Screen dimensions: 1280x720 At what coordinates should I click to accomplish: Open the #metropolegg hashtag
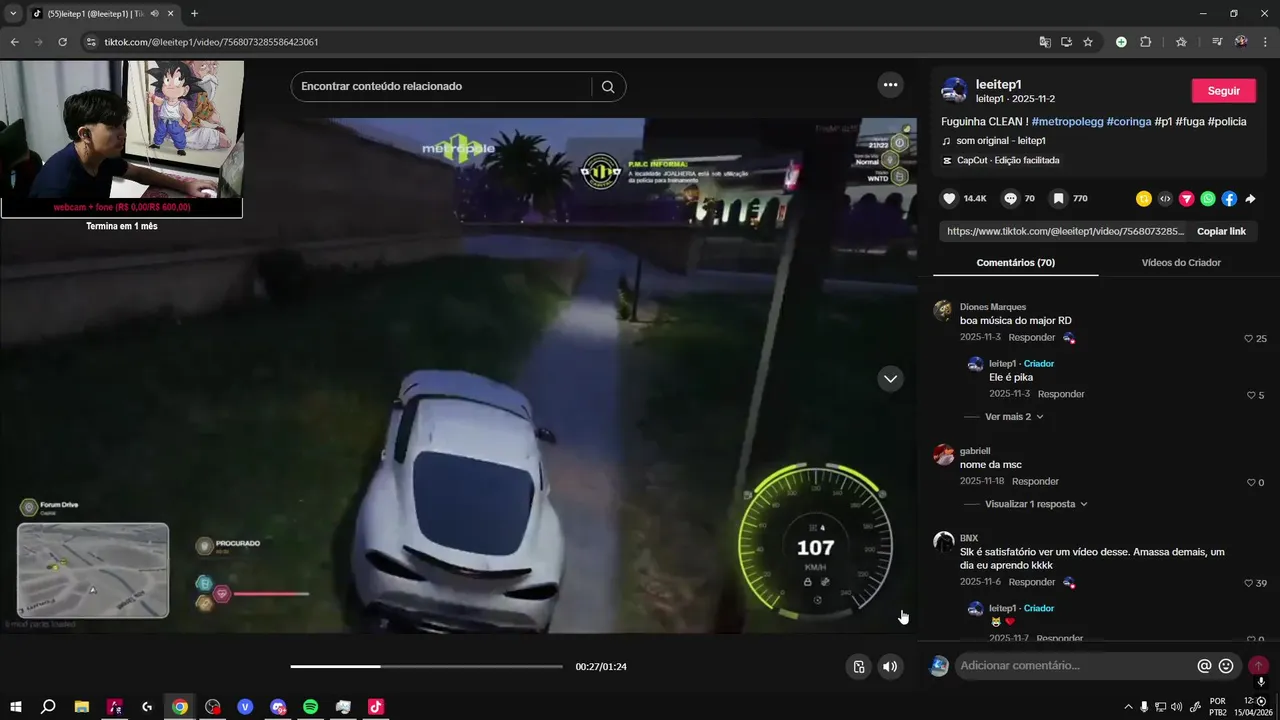[1067, 121]
